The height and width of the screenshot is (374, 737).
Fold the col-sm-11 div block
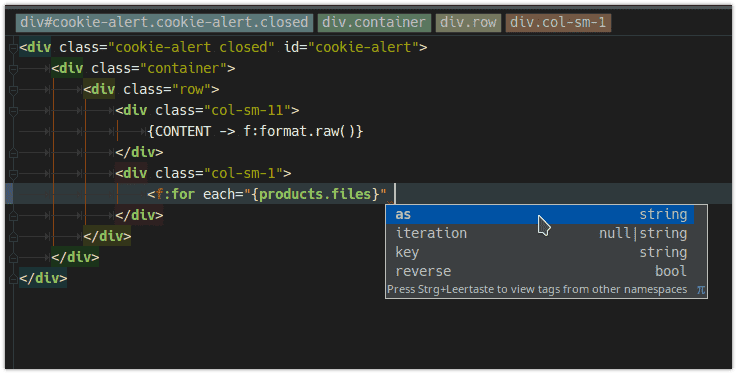(13, 110)
